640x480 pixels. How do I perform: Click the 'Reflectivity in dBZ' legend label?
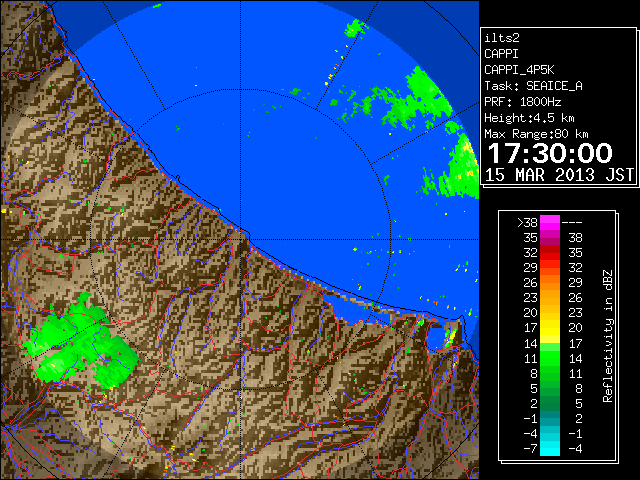pyautogui.click(x=608, y=336)
